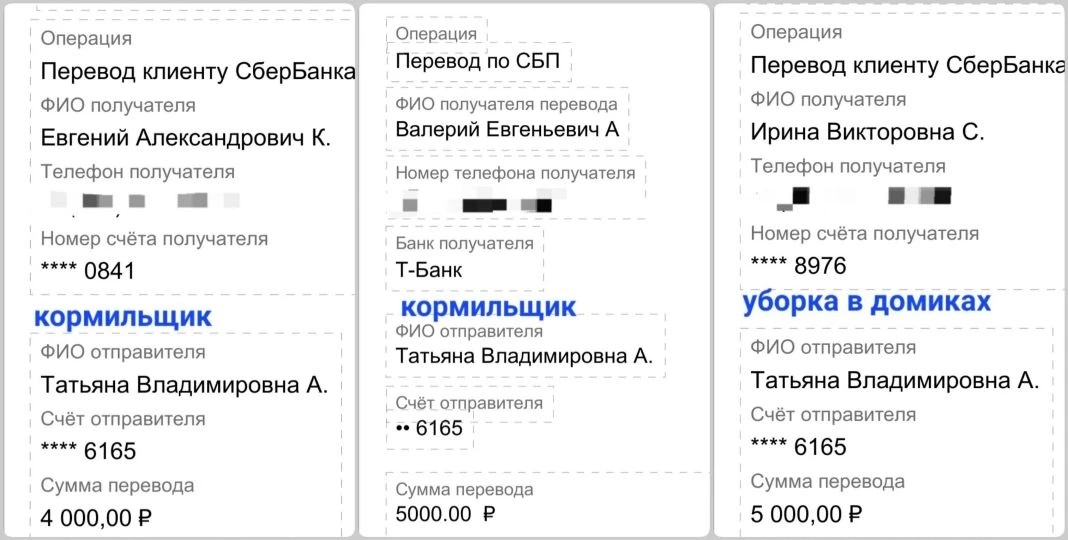Click 'Банк получателя' field label
This screenshot has height=540, width=1068.
pos(464,243)
